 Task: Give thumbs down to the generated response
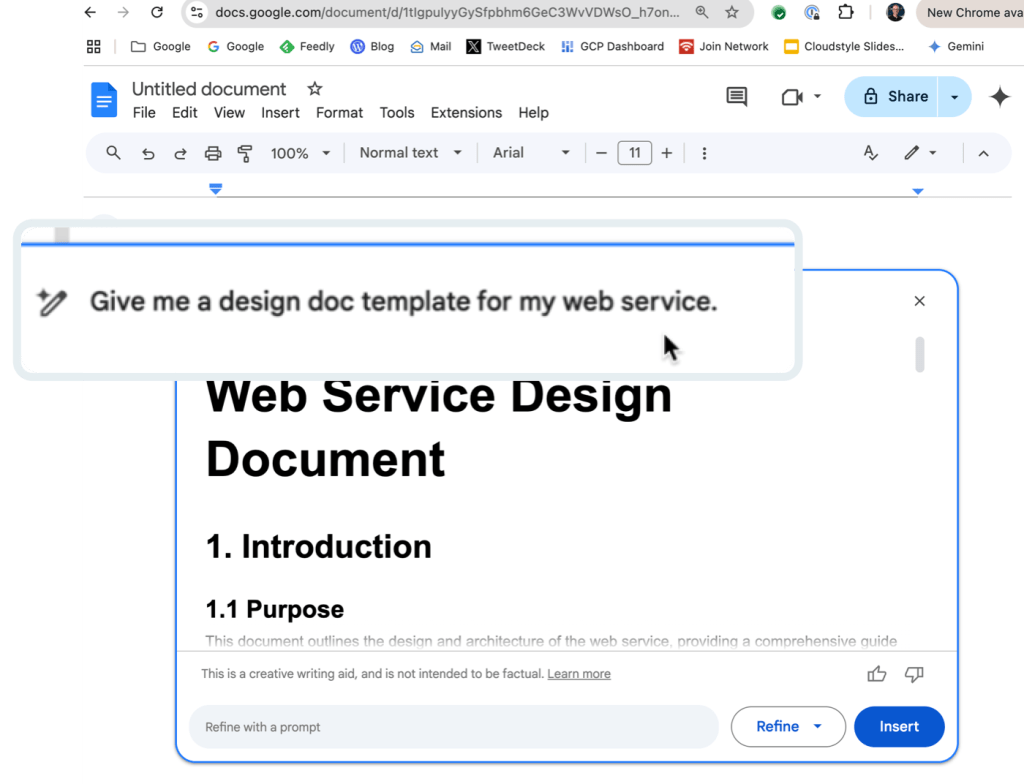[x=913, y=674]
